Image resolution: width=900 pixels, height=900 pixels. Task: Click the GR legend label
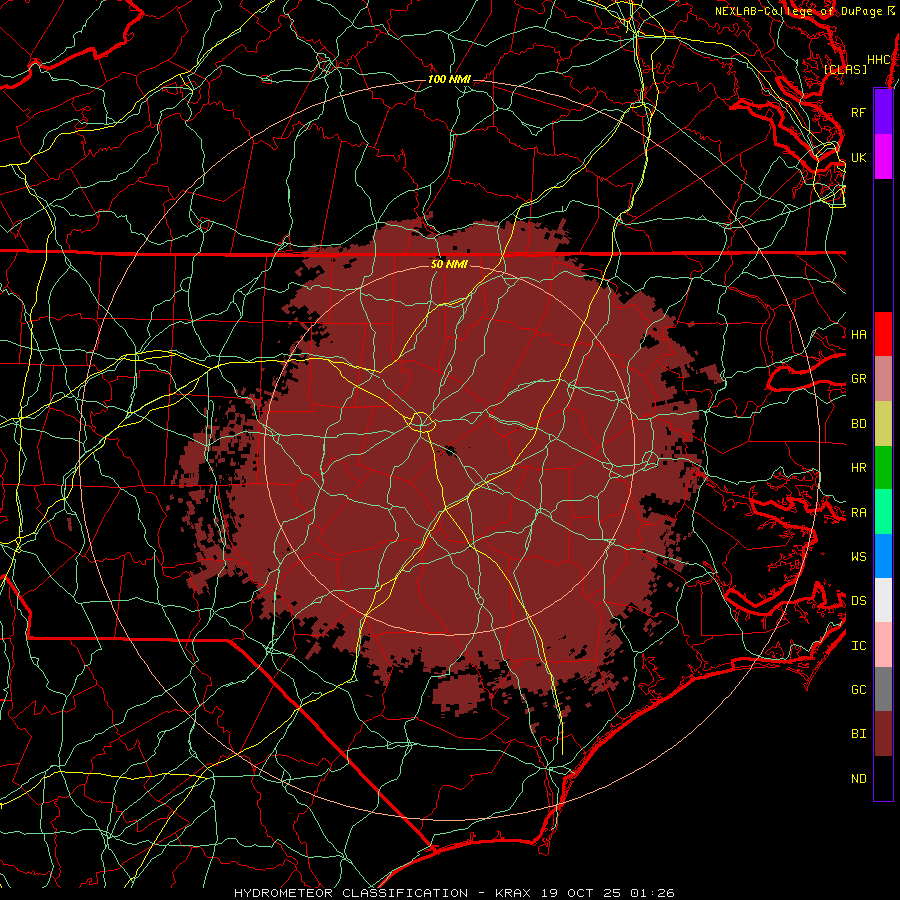click(859, 379)
